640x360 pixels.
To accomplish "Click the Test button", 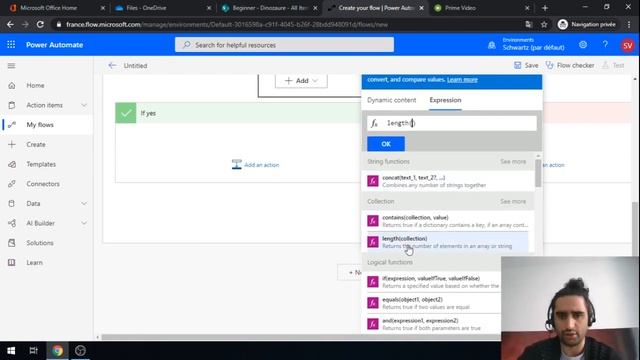I will 613,65.
